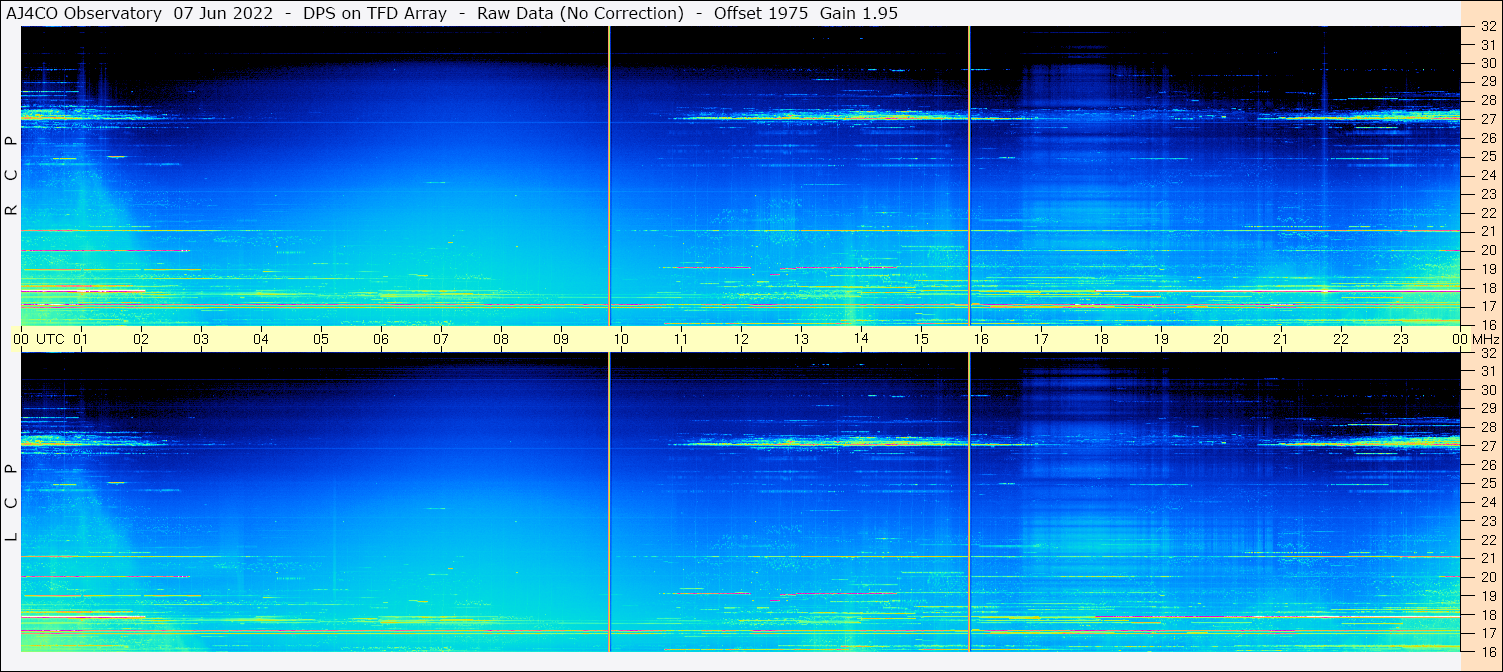Click the "Gain 1.95" value in header
The height and width of the screenshot is (672, 1503).
click(859, 13)
